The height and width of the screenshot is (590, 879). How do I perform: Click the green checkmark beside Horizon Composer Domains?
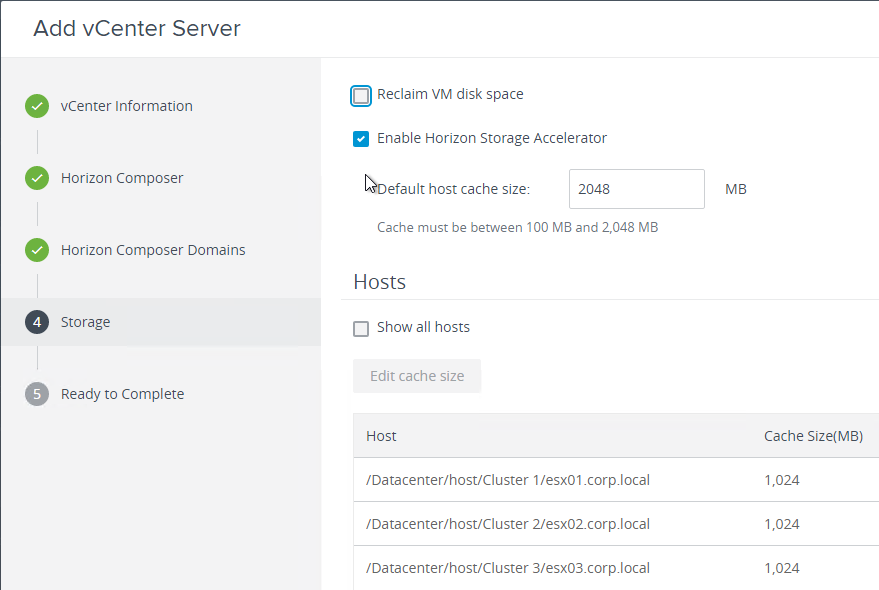(x=37, y=250)
